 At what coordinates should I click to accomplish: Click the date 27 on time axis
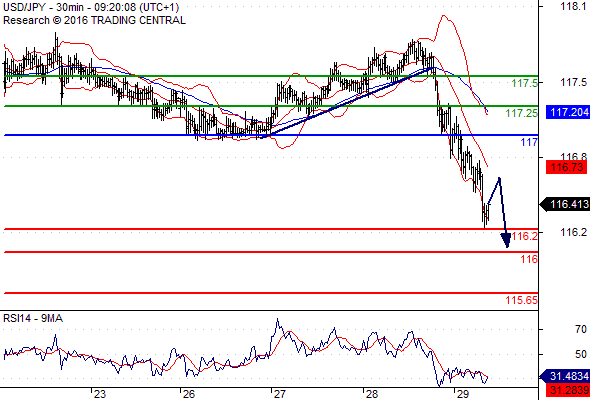coord(280,394)
